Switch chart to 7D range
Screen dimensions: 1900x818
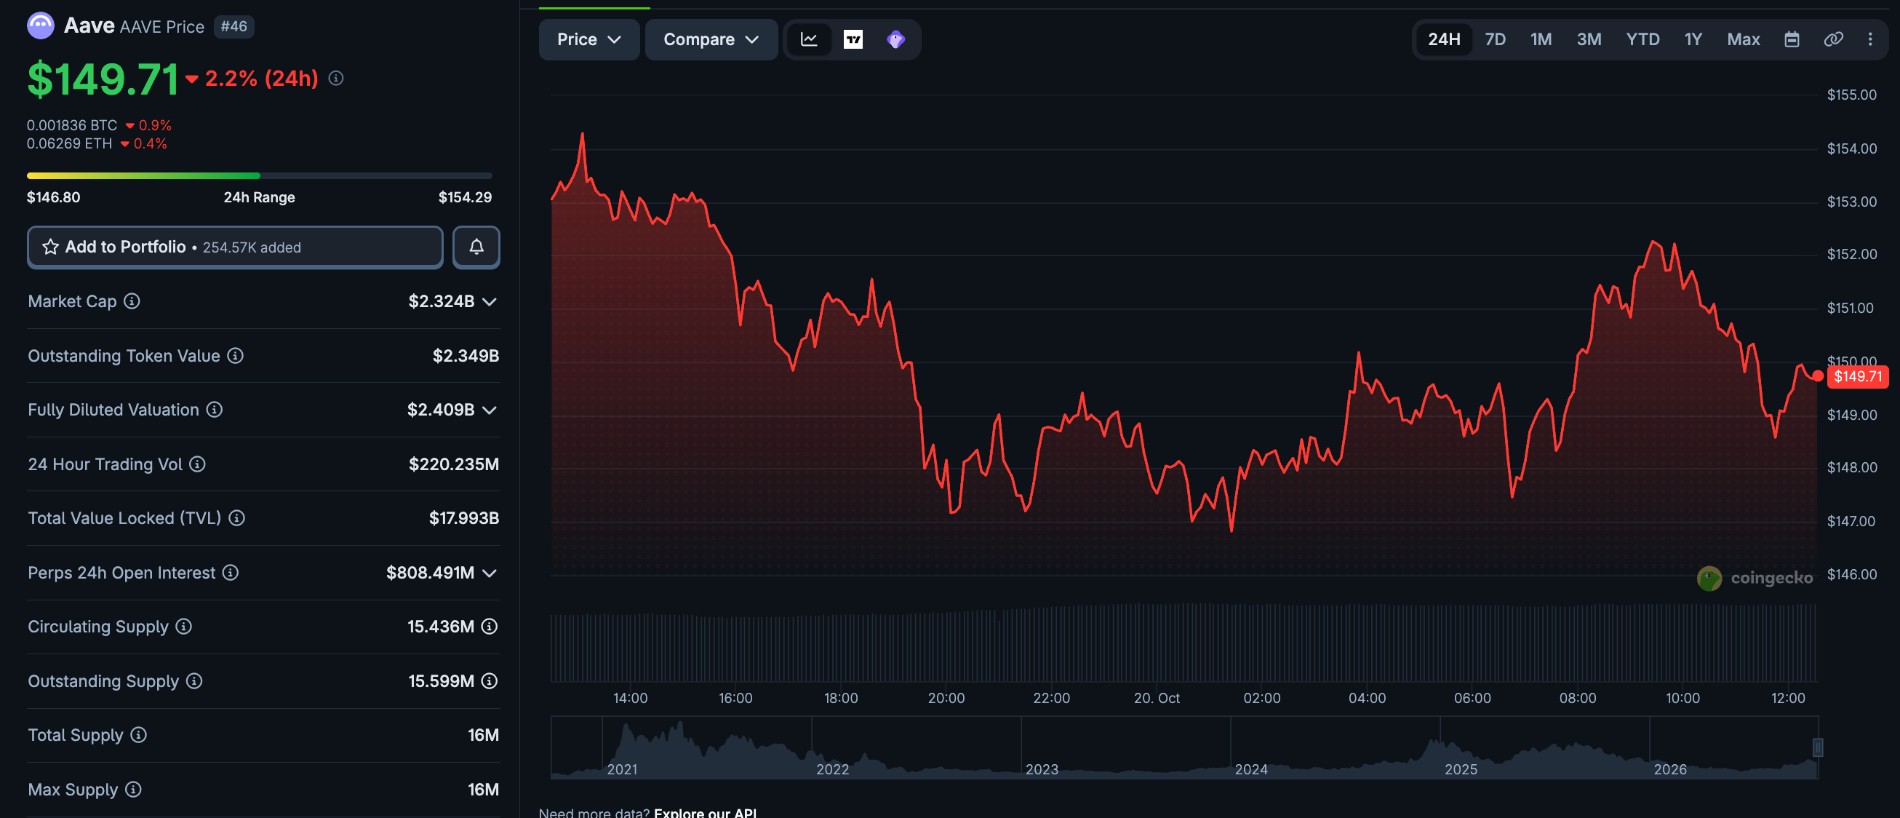[x=1495, y=40]
